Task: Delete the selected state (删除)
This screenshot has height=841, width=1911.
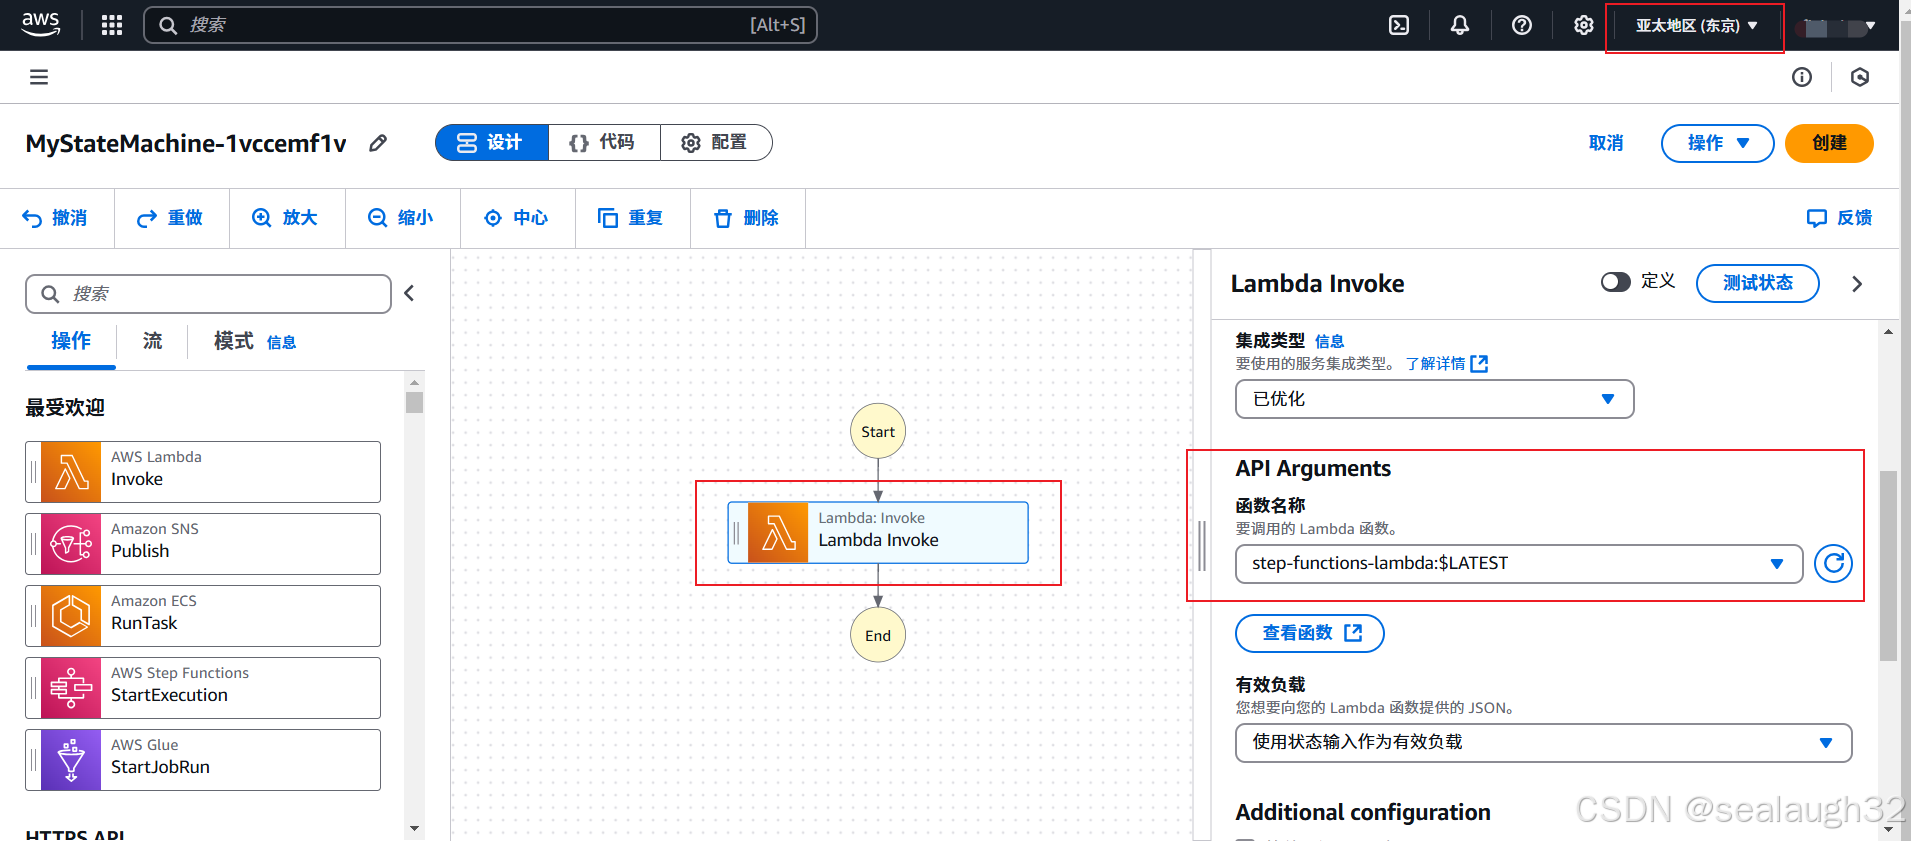Action: [x=746, y=218]
